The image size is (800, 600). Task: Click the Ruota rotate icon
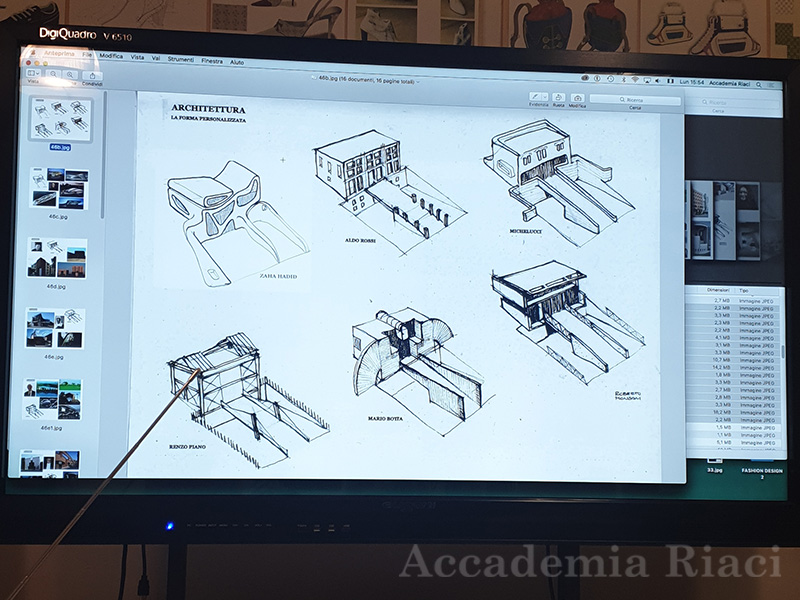coord(559,97)
